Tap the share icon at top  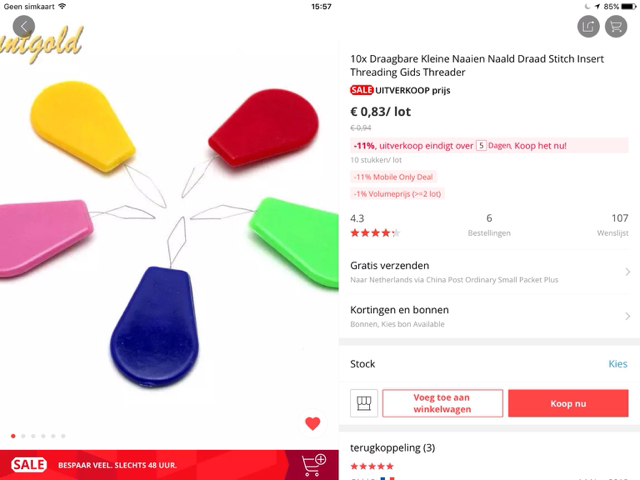(588, 27)
